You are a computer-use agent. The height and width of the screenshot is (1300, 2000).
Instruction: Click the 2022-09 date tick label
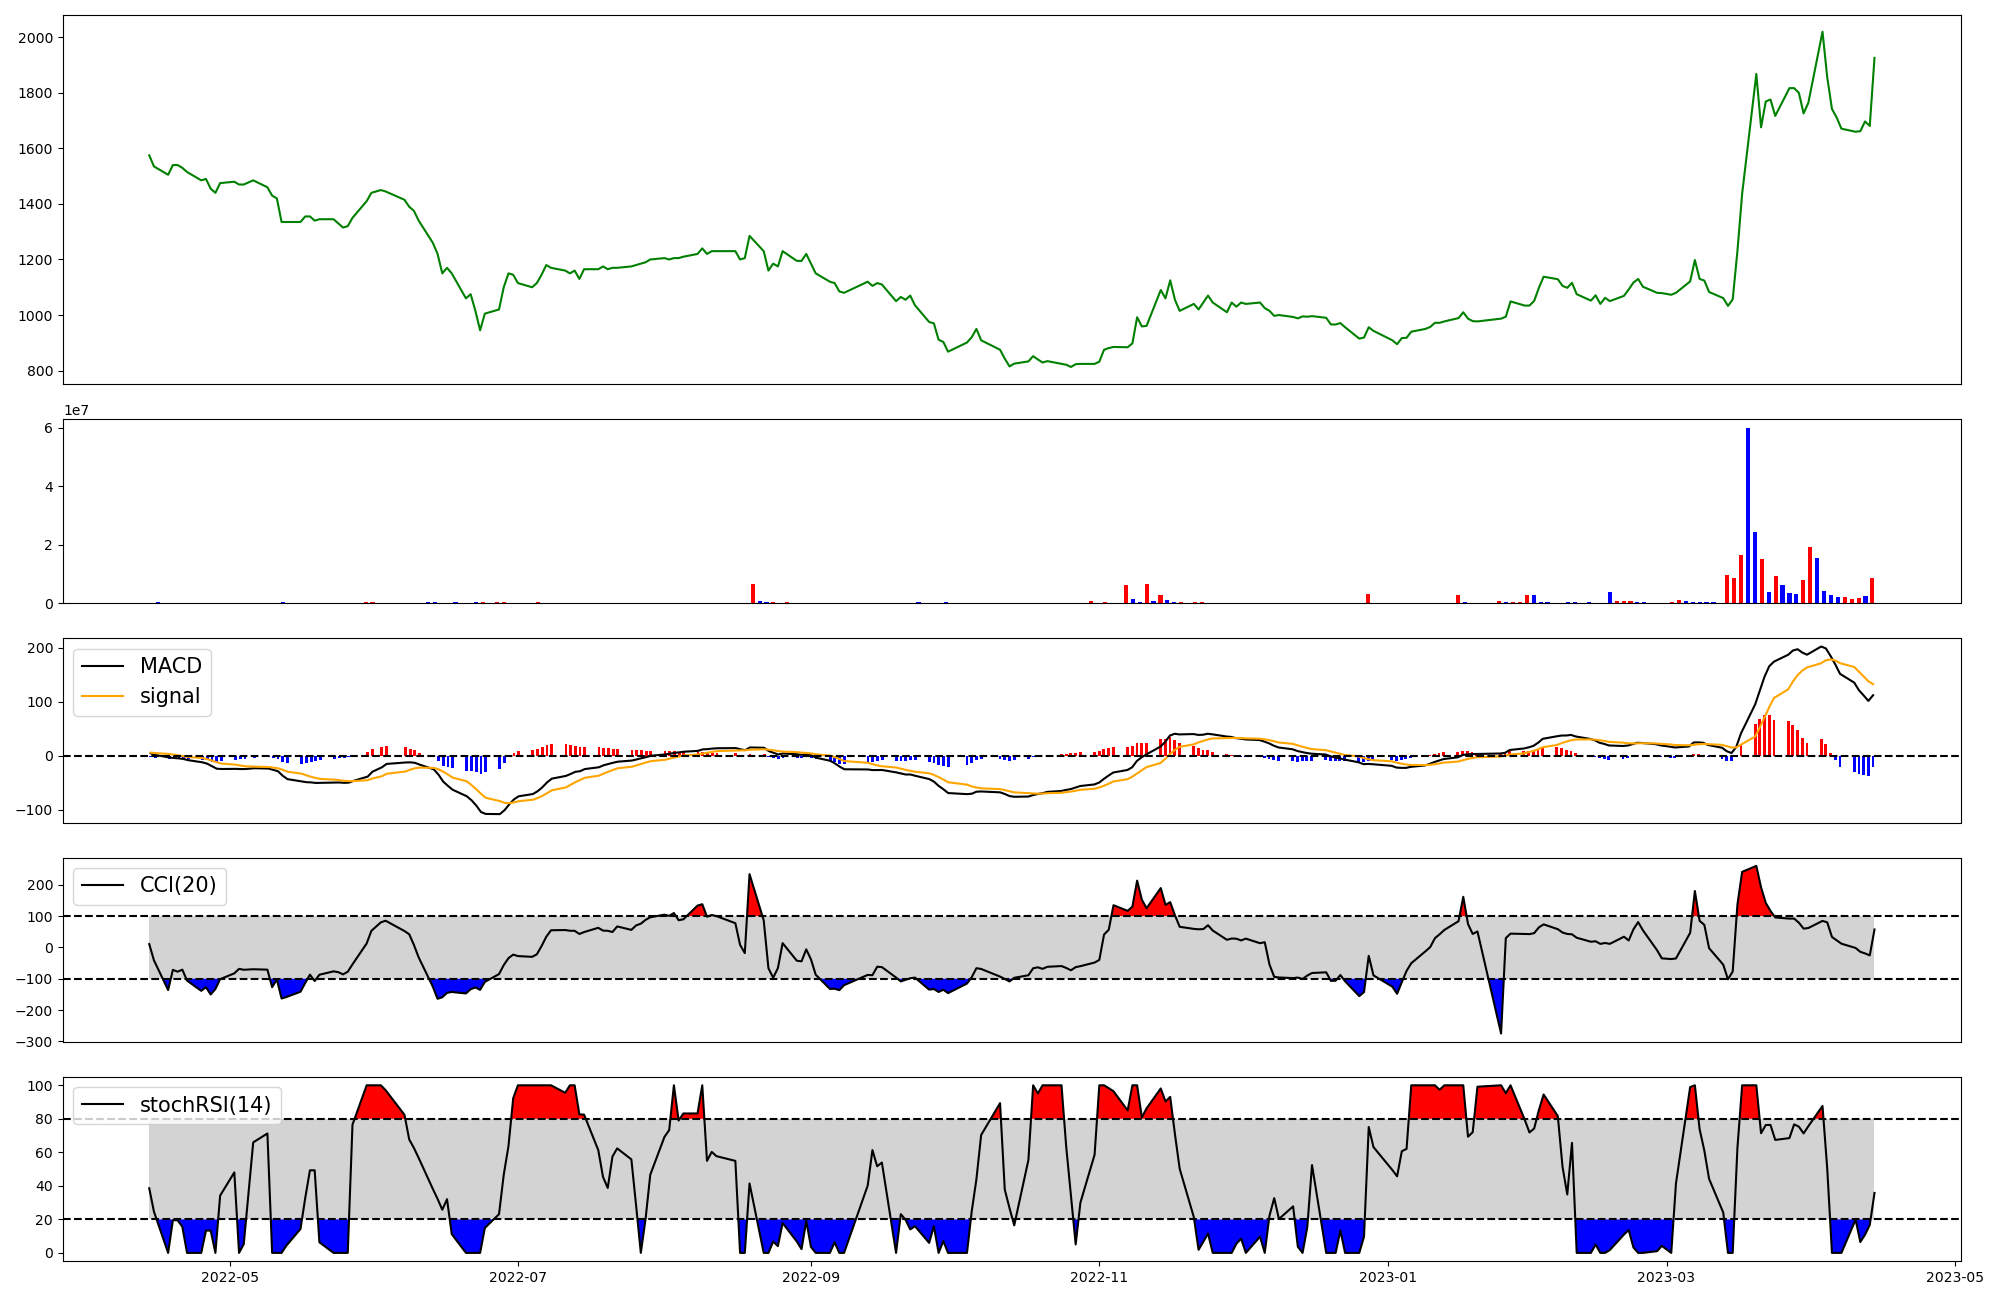(811, 1276)
